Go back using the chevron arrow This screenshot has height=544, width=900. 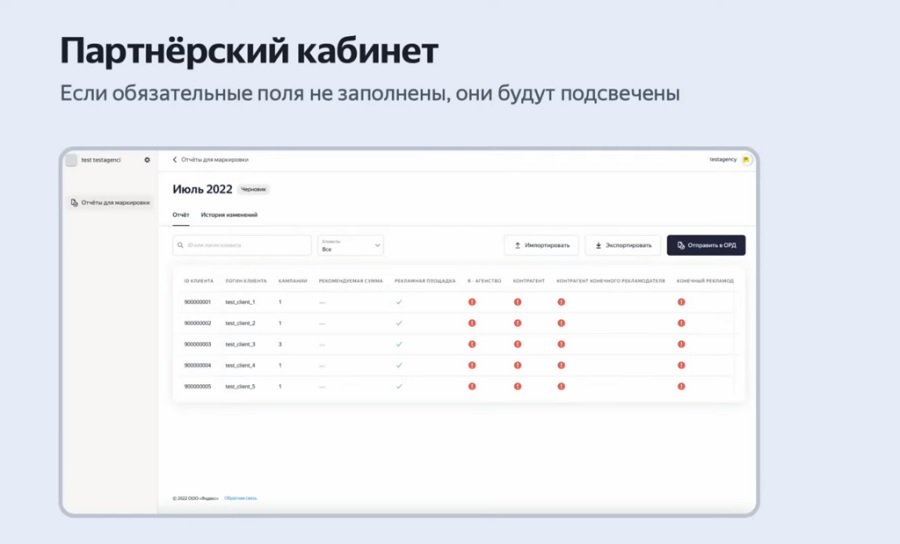tap(175, 160)
